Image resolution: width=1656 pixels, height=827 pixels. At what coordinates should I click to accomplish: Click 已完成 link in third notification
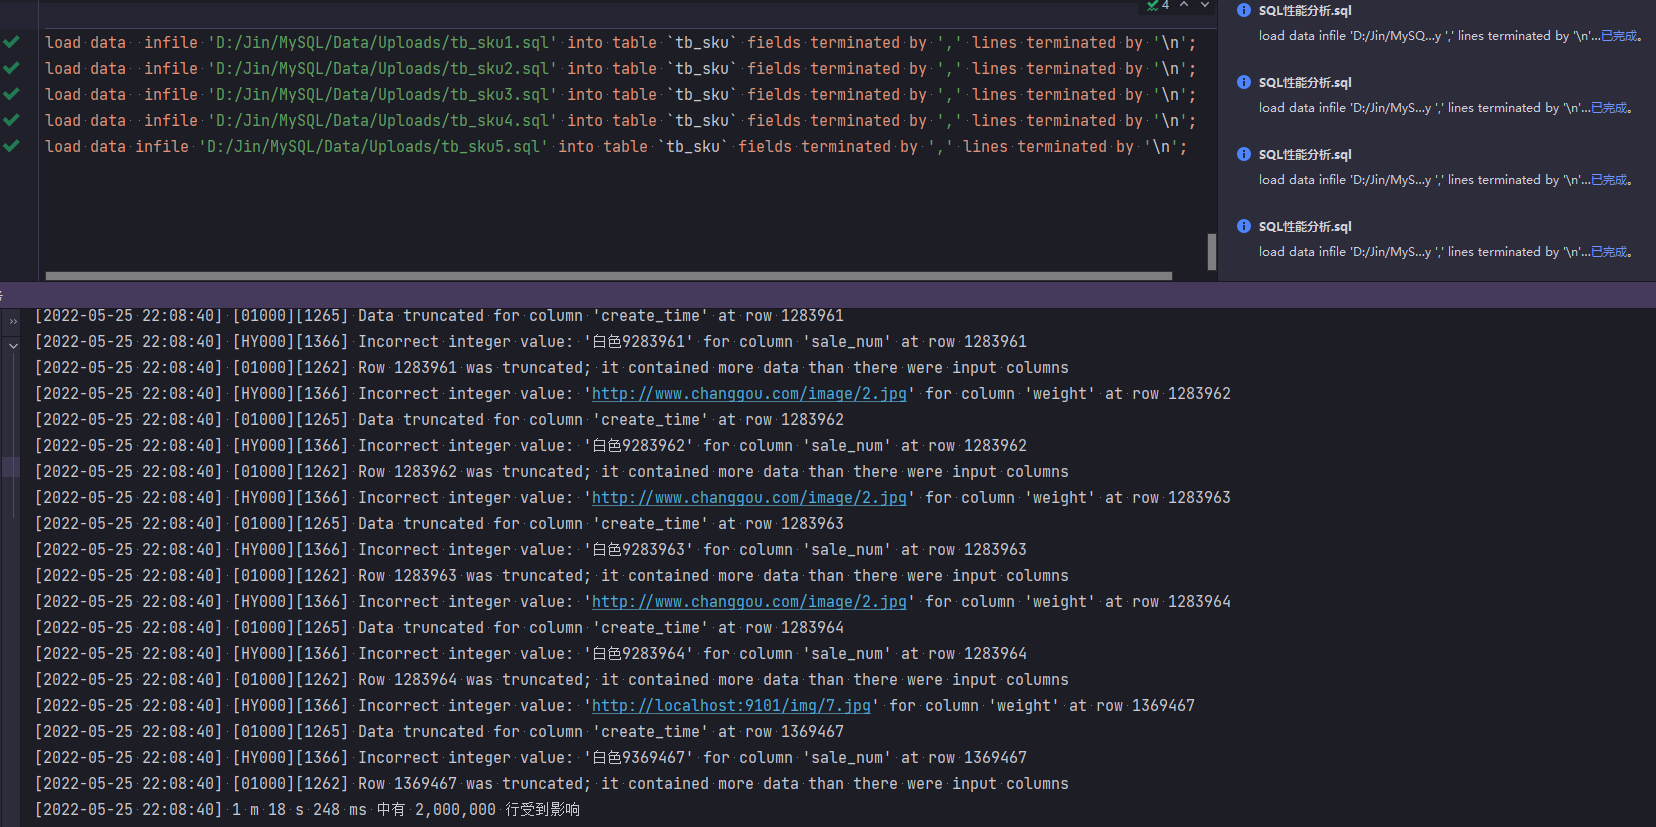(1609, 180)
